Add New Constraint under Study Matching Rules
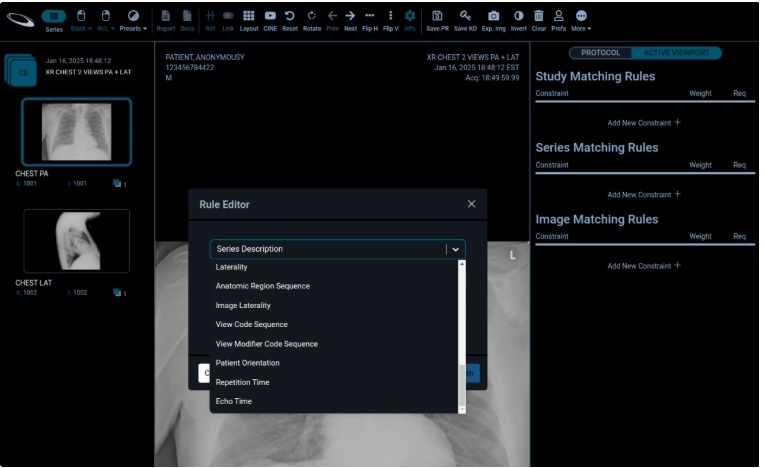Image resolution: width=764 pixels, height=468 pixels. 644,123
